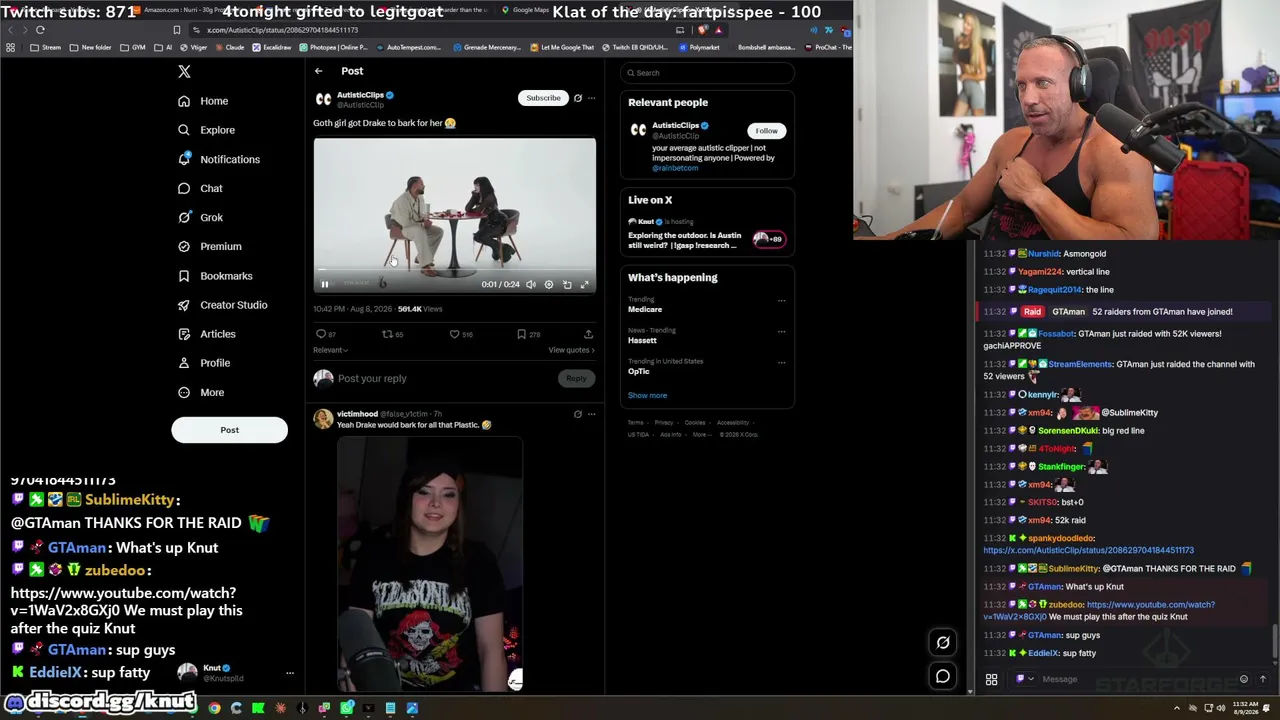The width and height of the screenshot is (1280, 720).
Task: Open more options for OpTic trend
Action: point(781,362)
